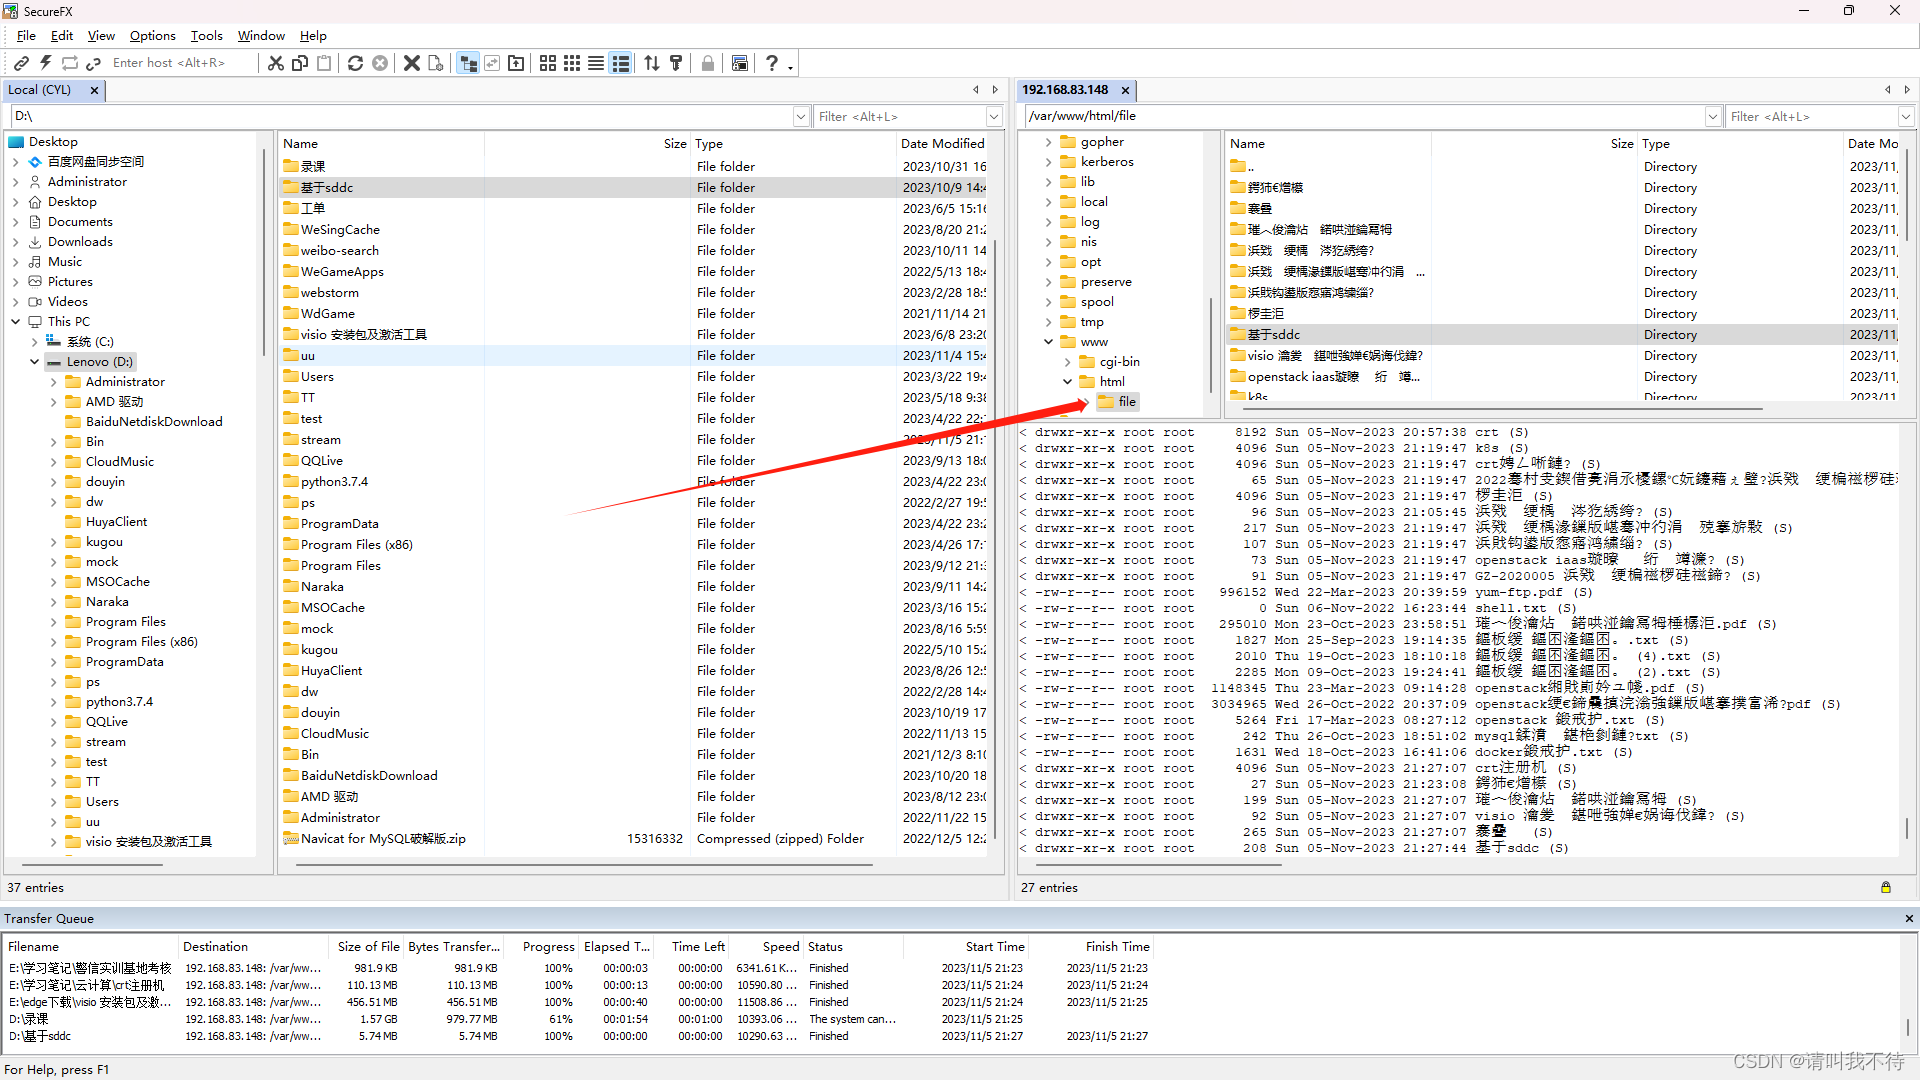Viewport: 1920px width, 1080px height.
Task: Click the parent folder up icon
Action: point(516,63)
